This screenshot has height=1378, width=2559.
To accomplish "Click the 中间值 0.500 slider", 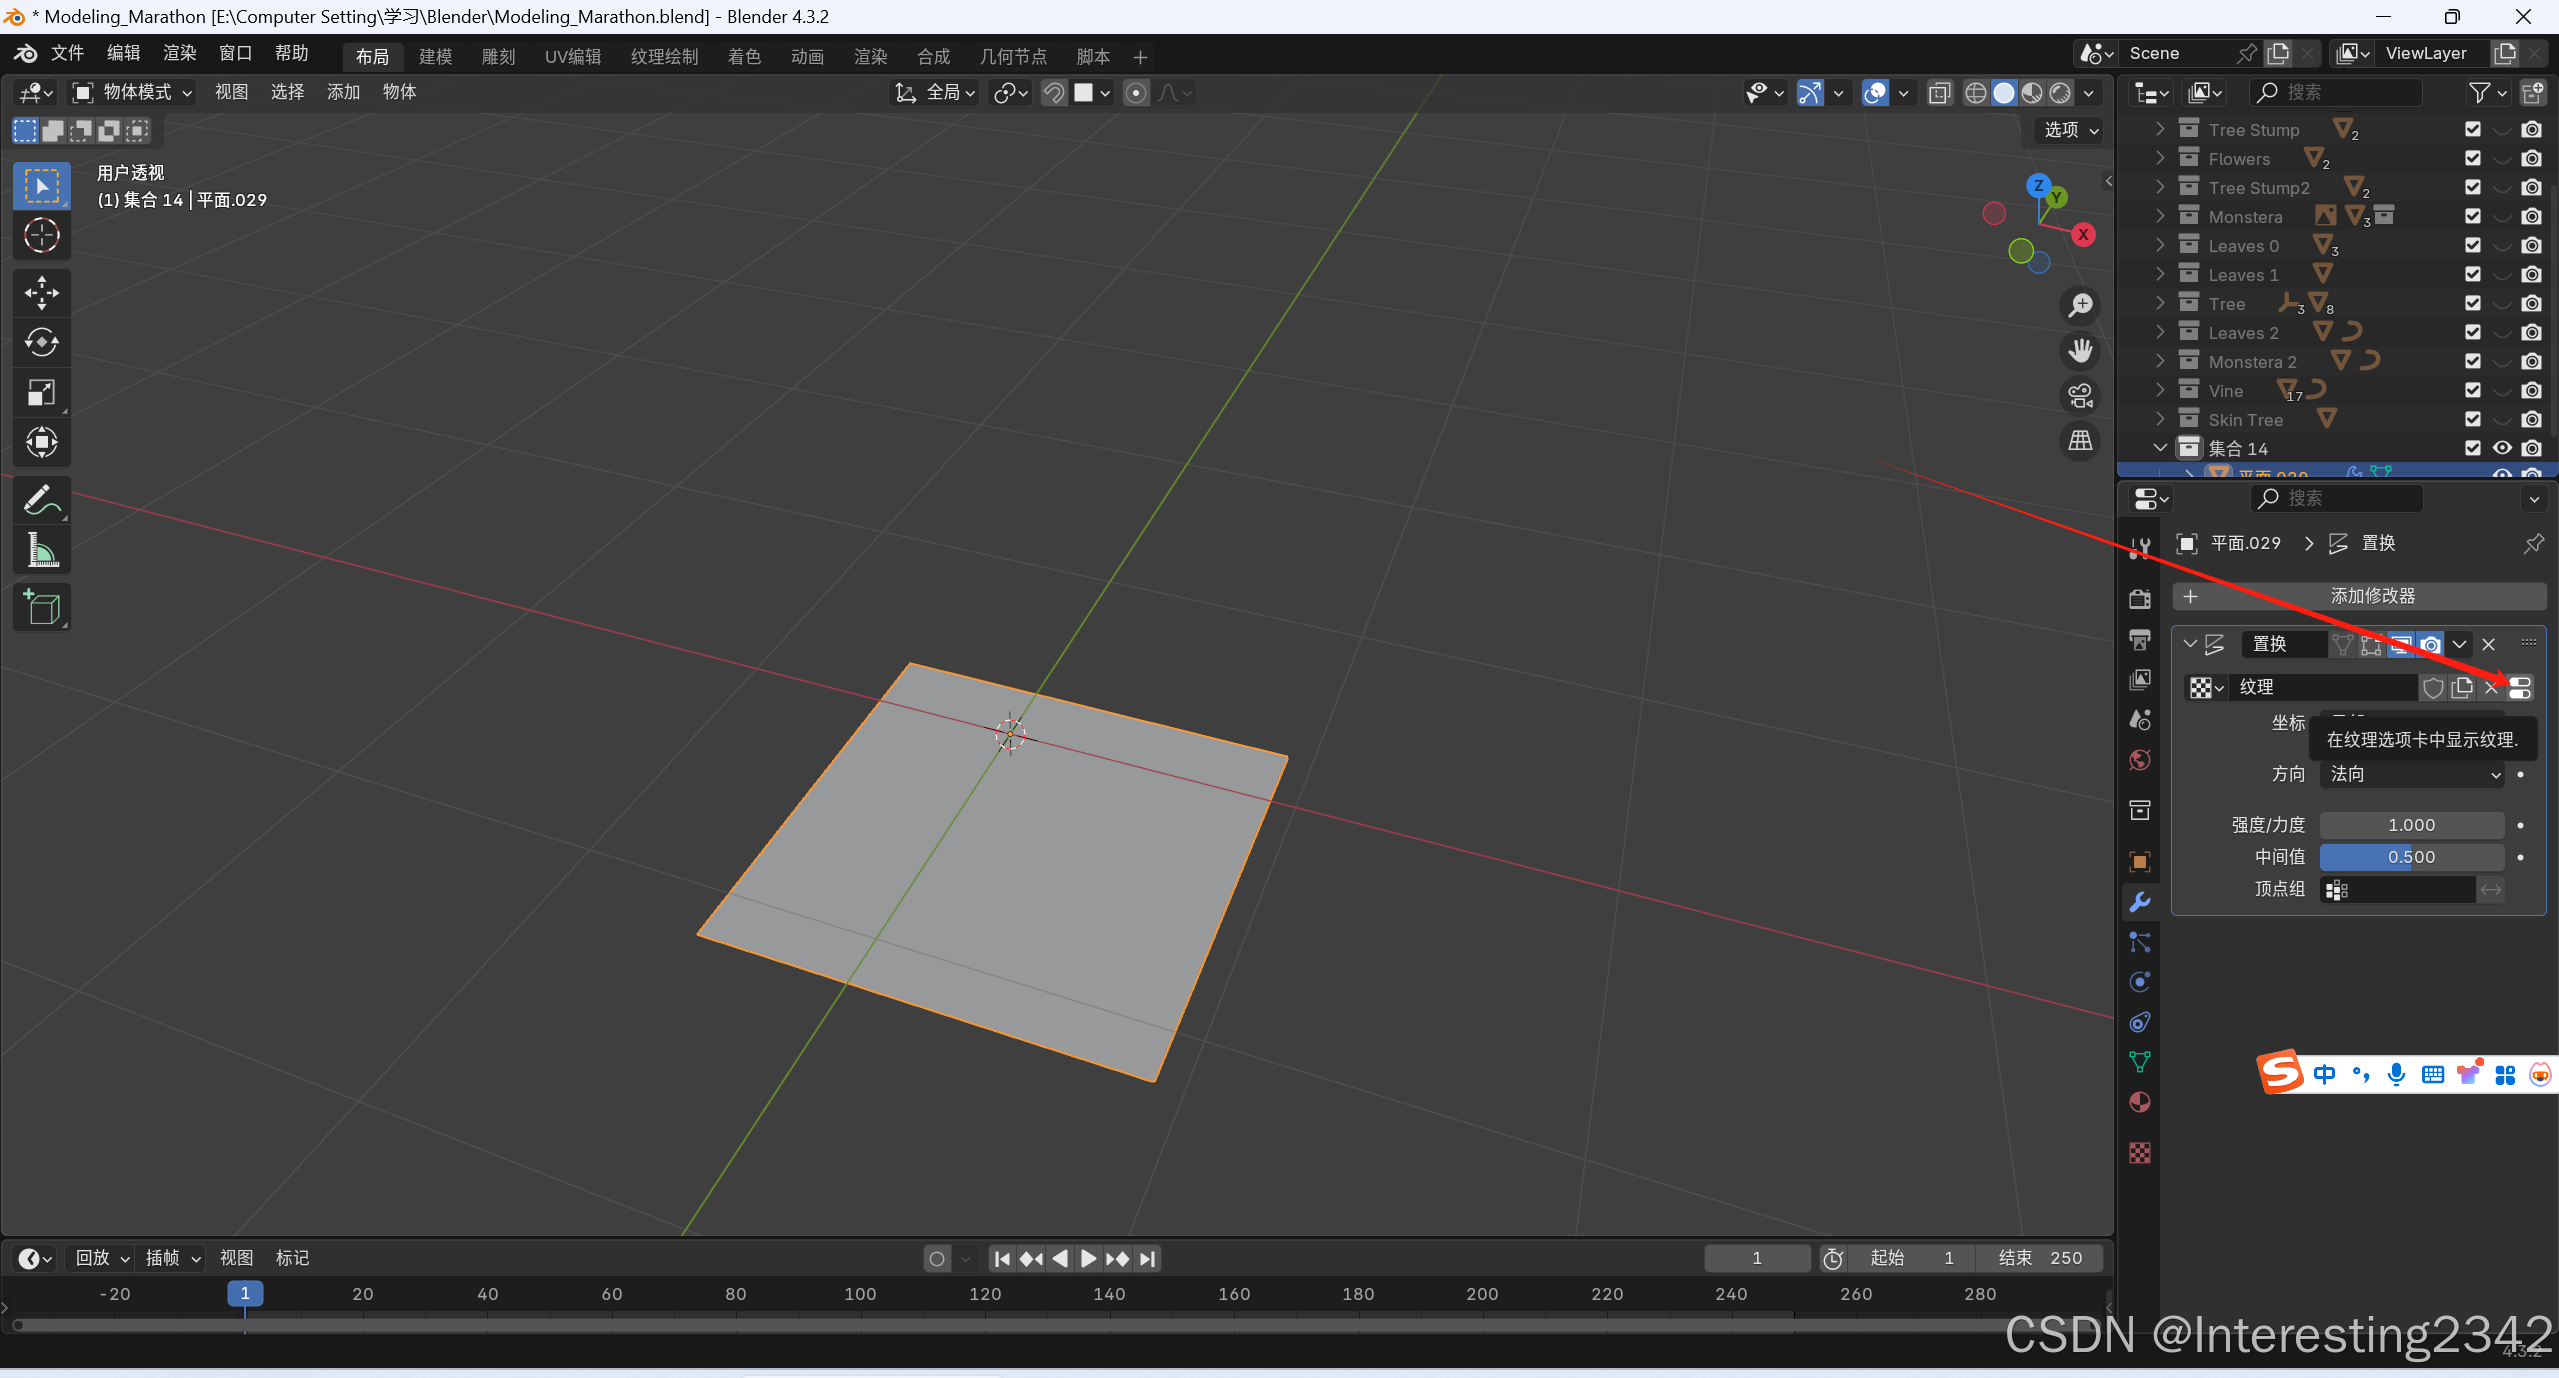I will point(2411,857).
